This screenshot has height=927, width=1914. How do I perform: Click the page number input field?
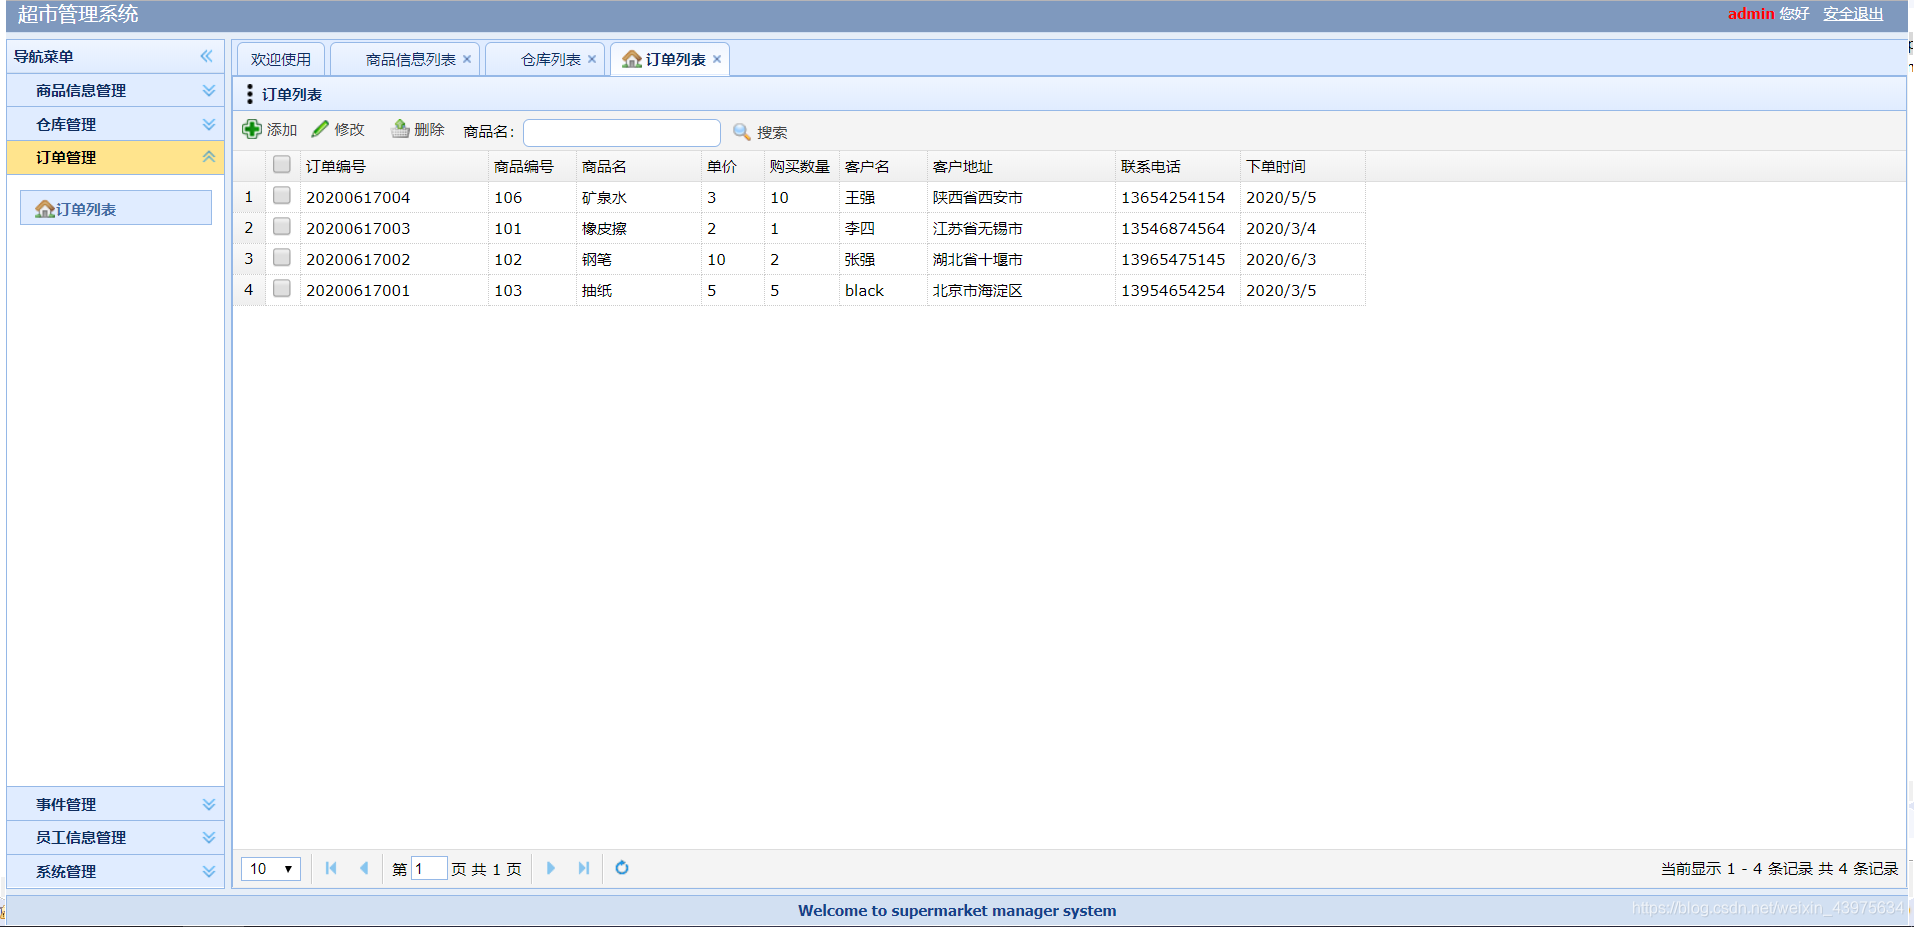click(429, 869)
